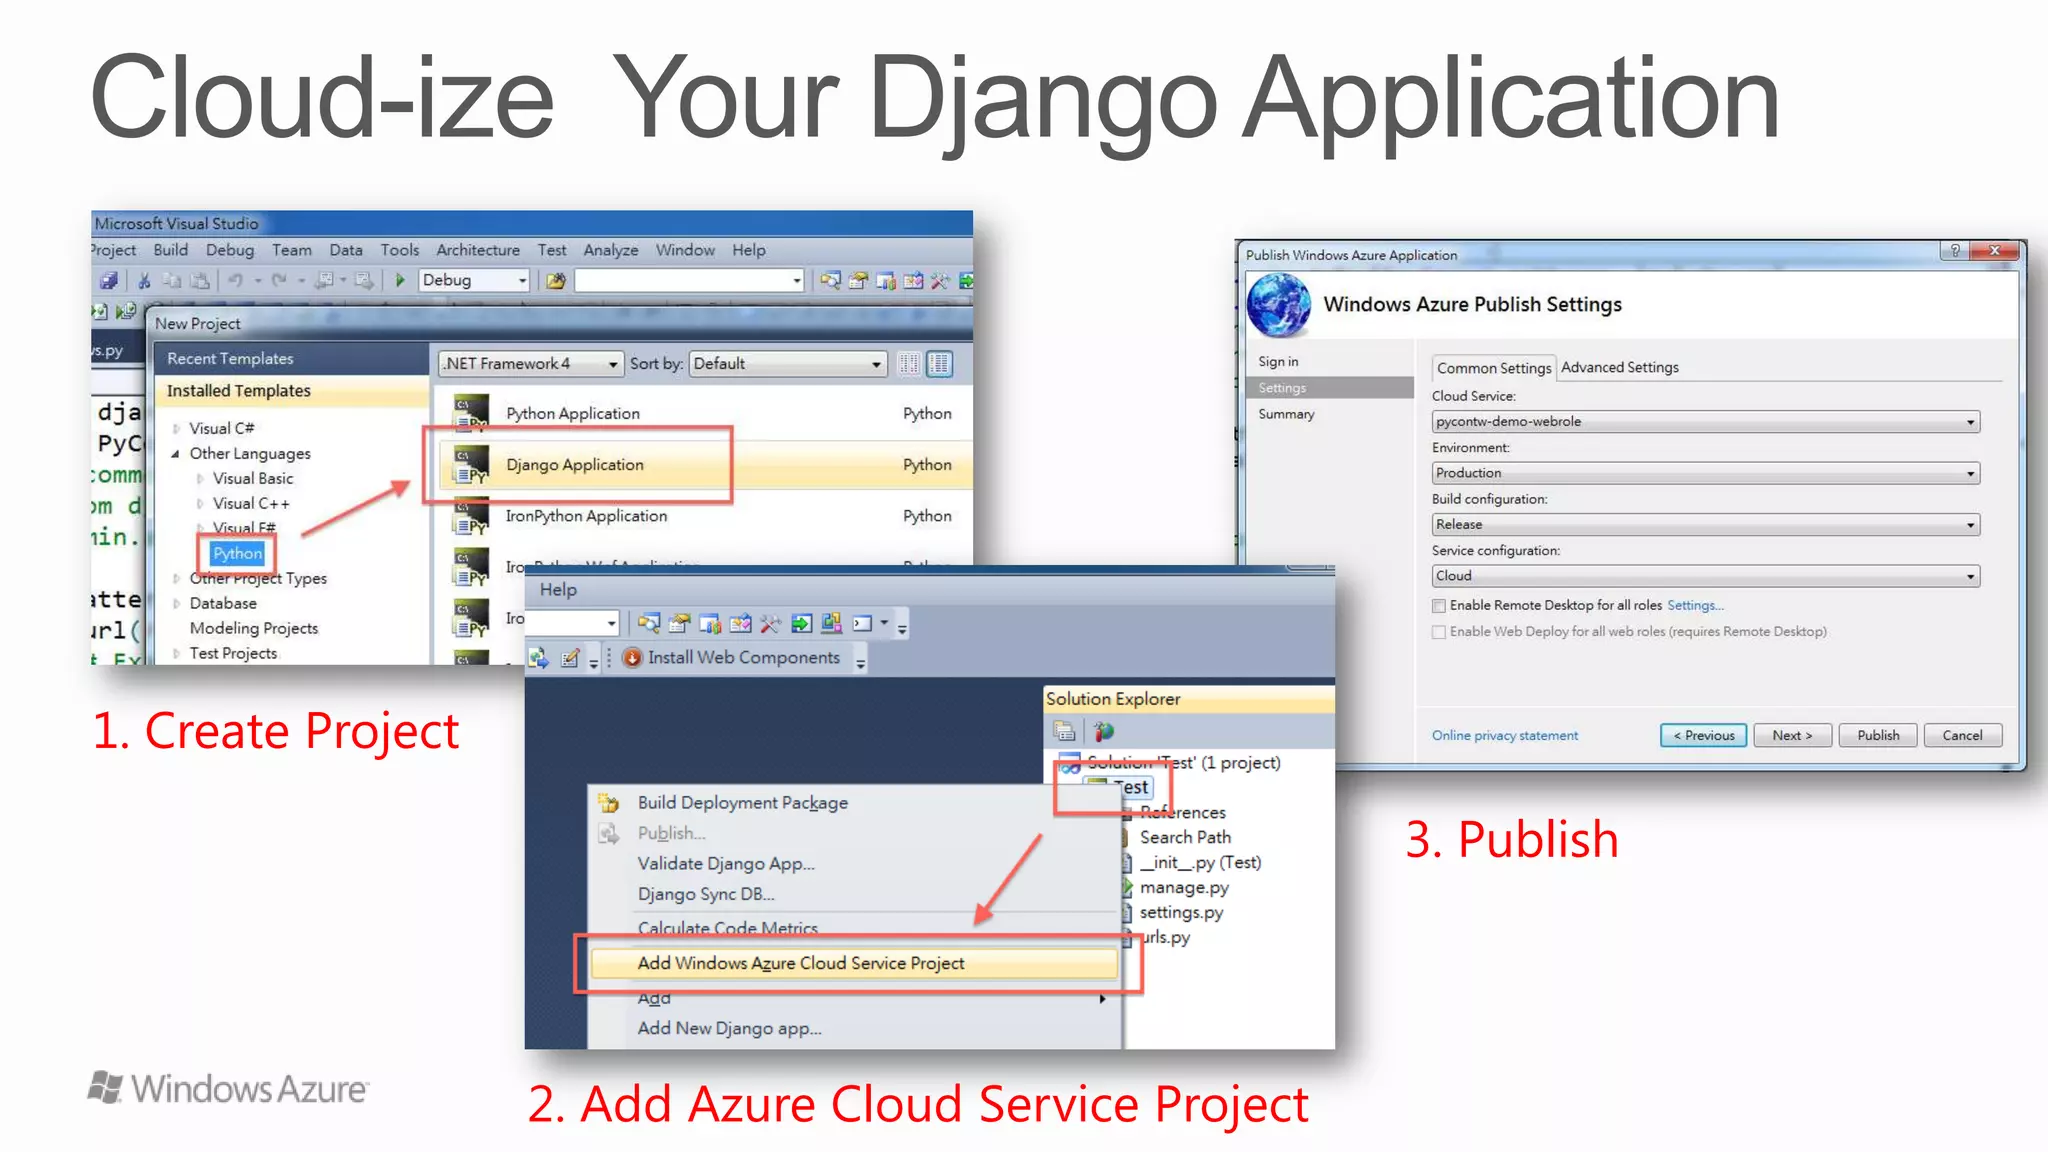
Task: Toggle Enable Web Deploy for all web roles
Action: click(x=1439, y=631)
